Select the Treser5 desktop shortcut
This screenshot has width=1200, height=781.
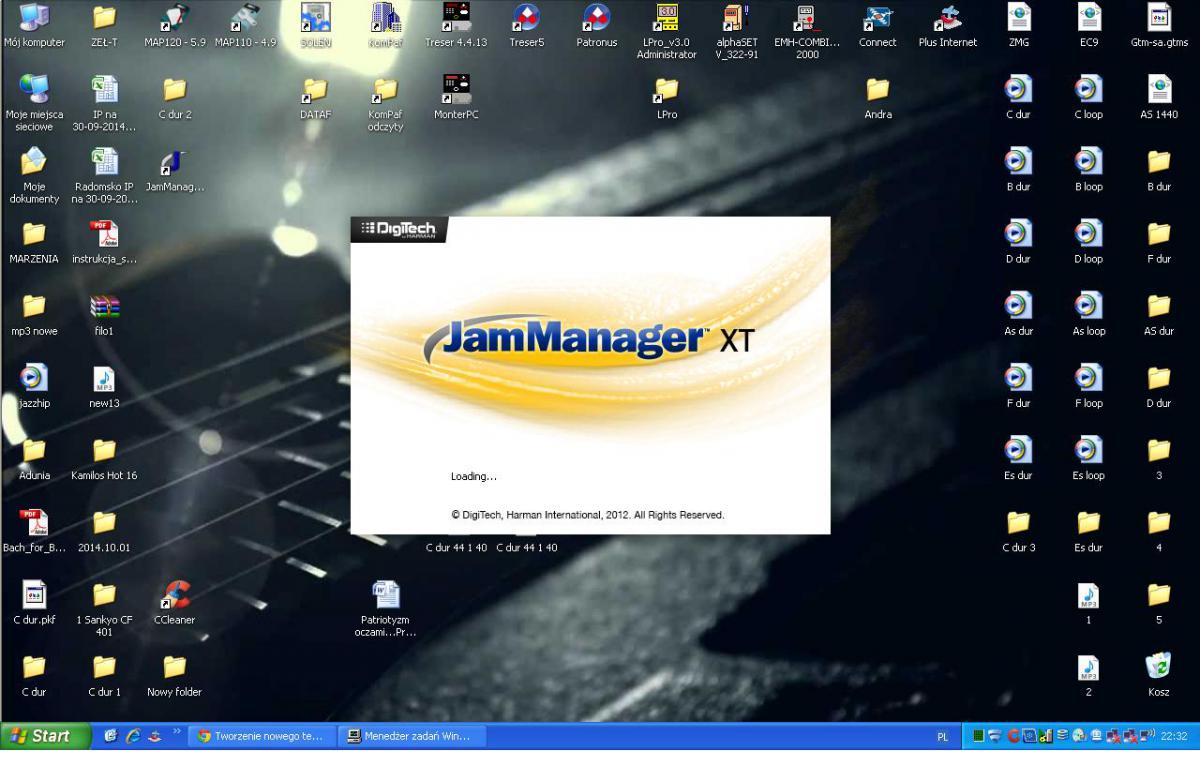click(526, 26)
